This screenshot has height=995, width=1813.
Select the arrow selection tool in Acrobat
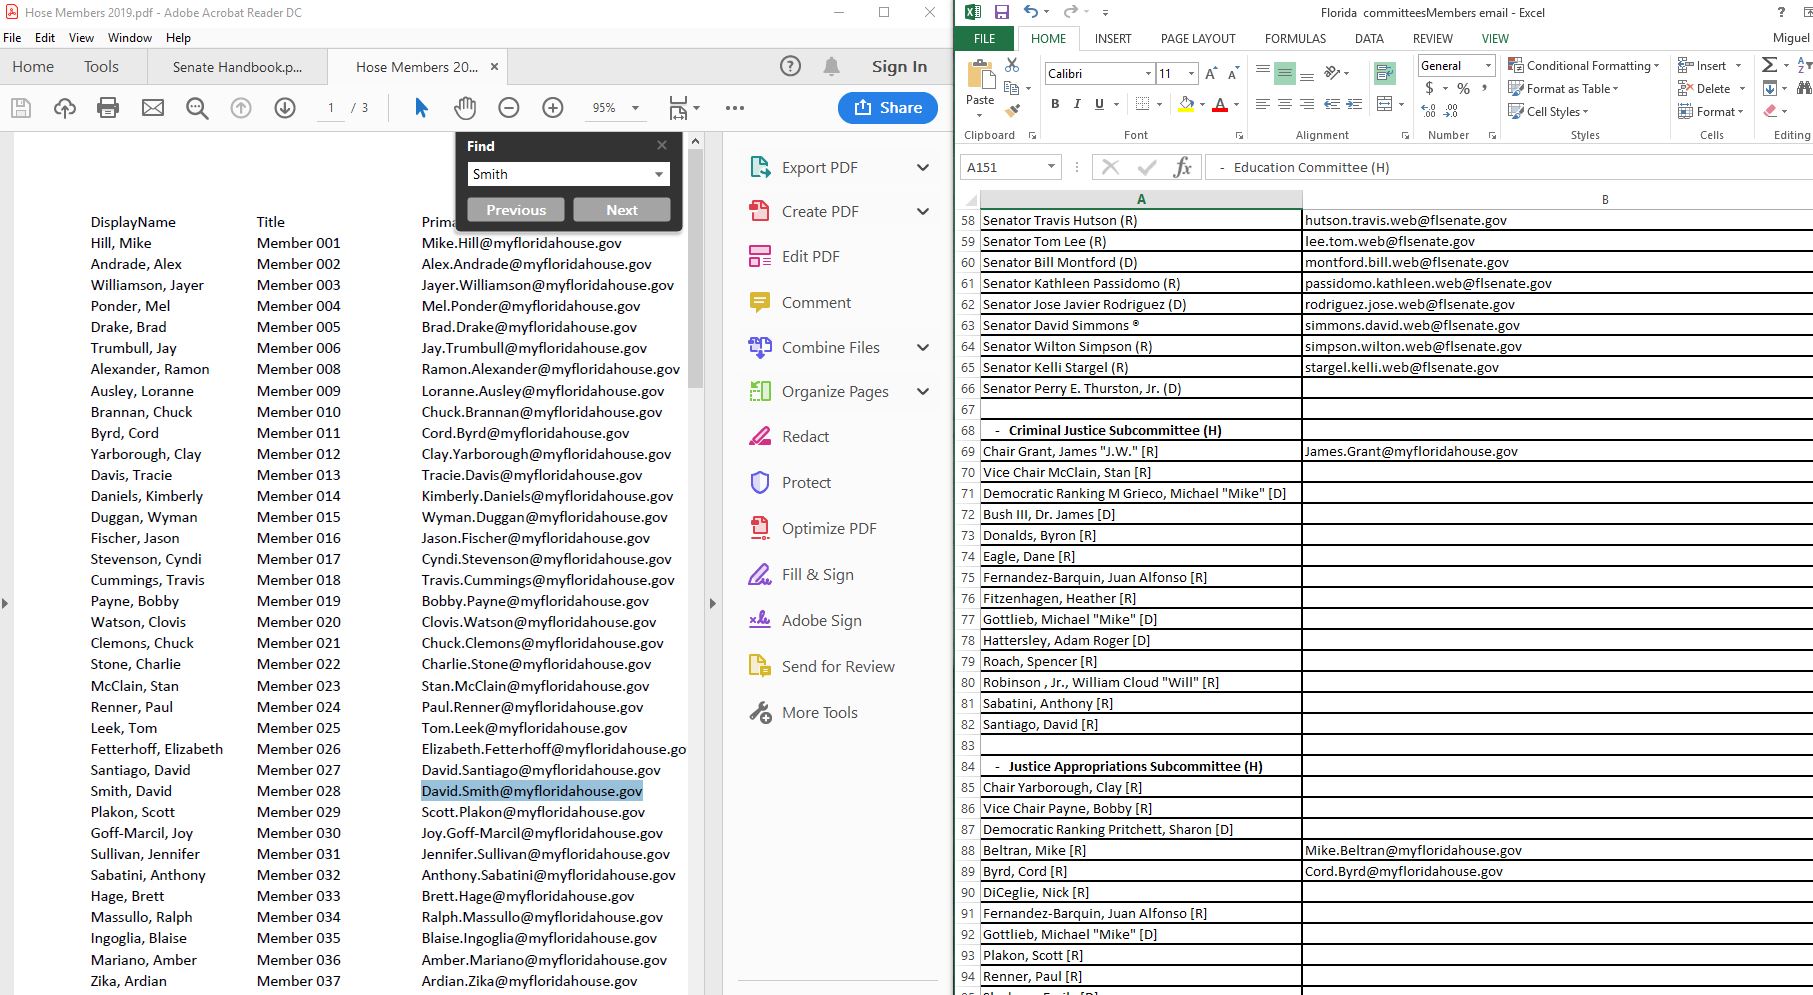(x=421, y=108)
